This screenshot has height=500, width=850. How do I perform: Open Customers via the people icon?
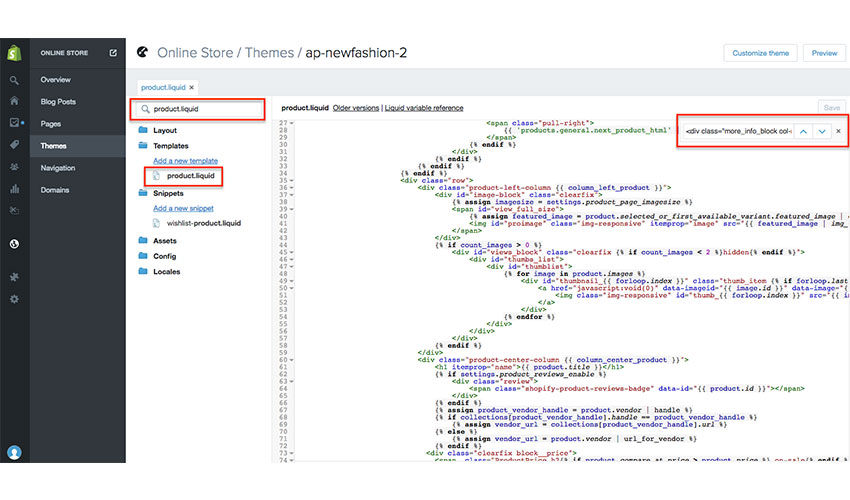tap(14, 166)
